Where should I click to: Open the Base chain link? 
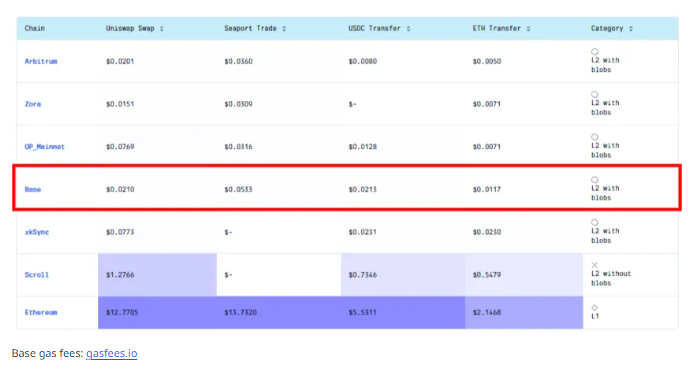33,190
